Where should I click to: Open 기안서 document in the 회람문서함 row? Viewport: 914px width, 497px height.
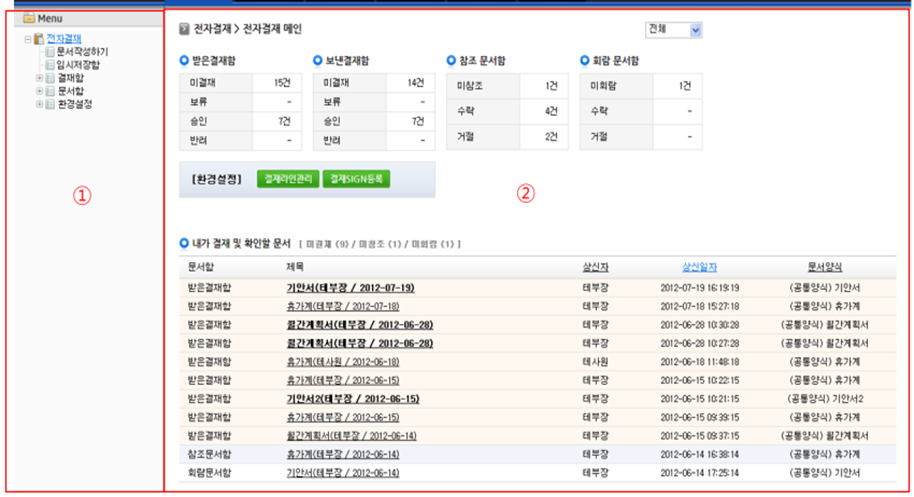click(x=343, y=473)
